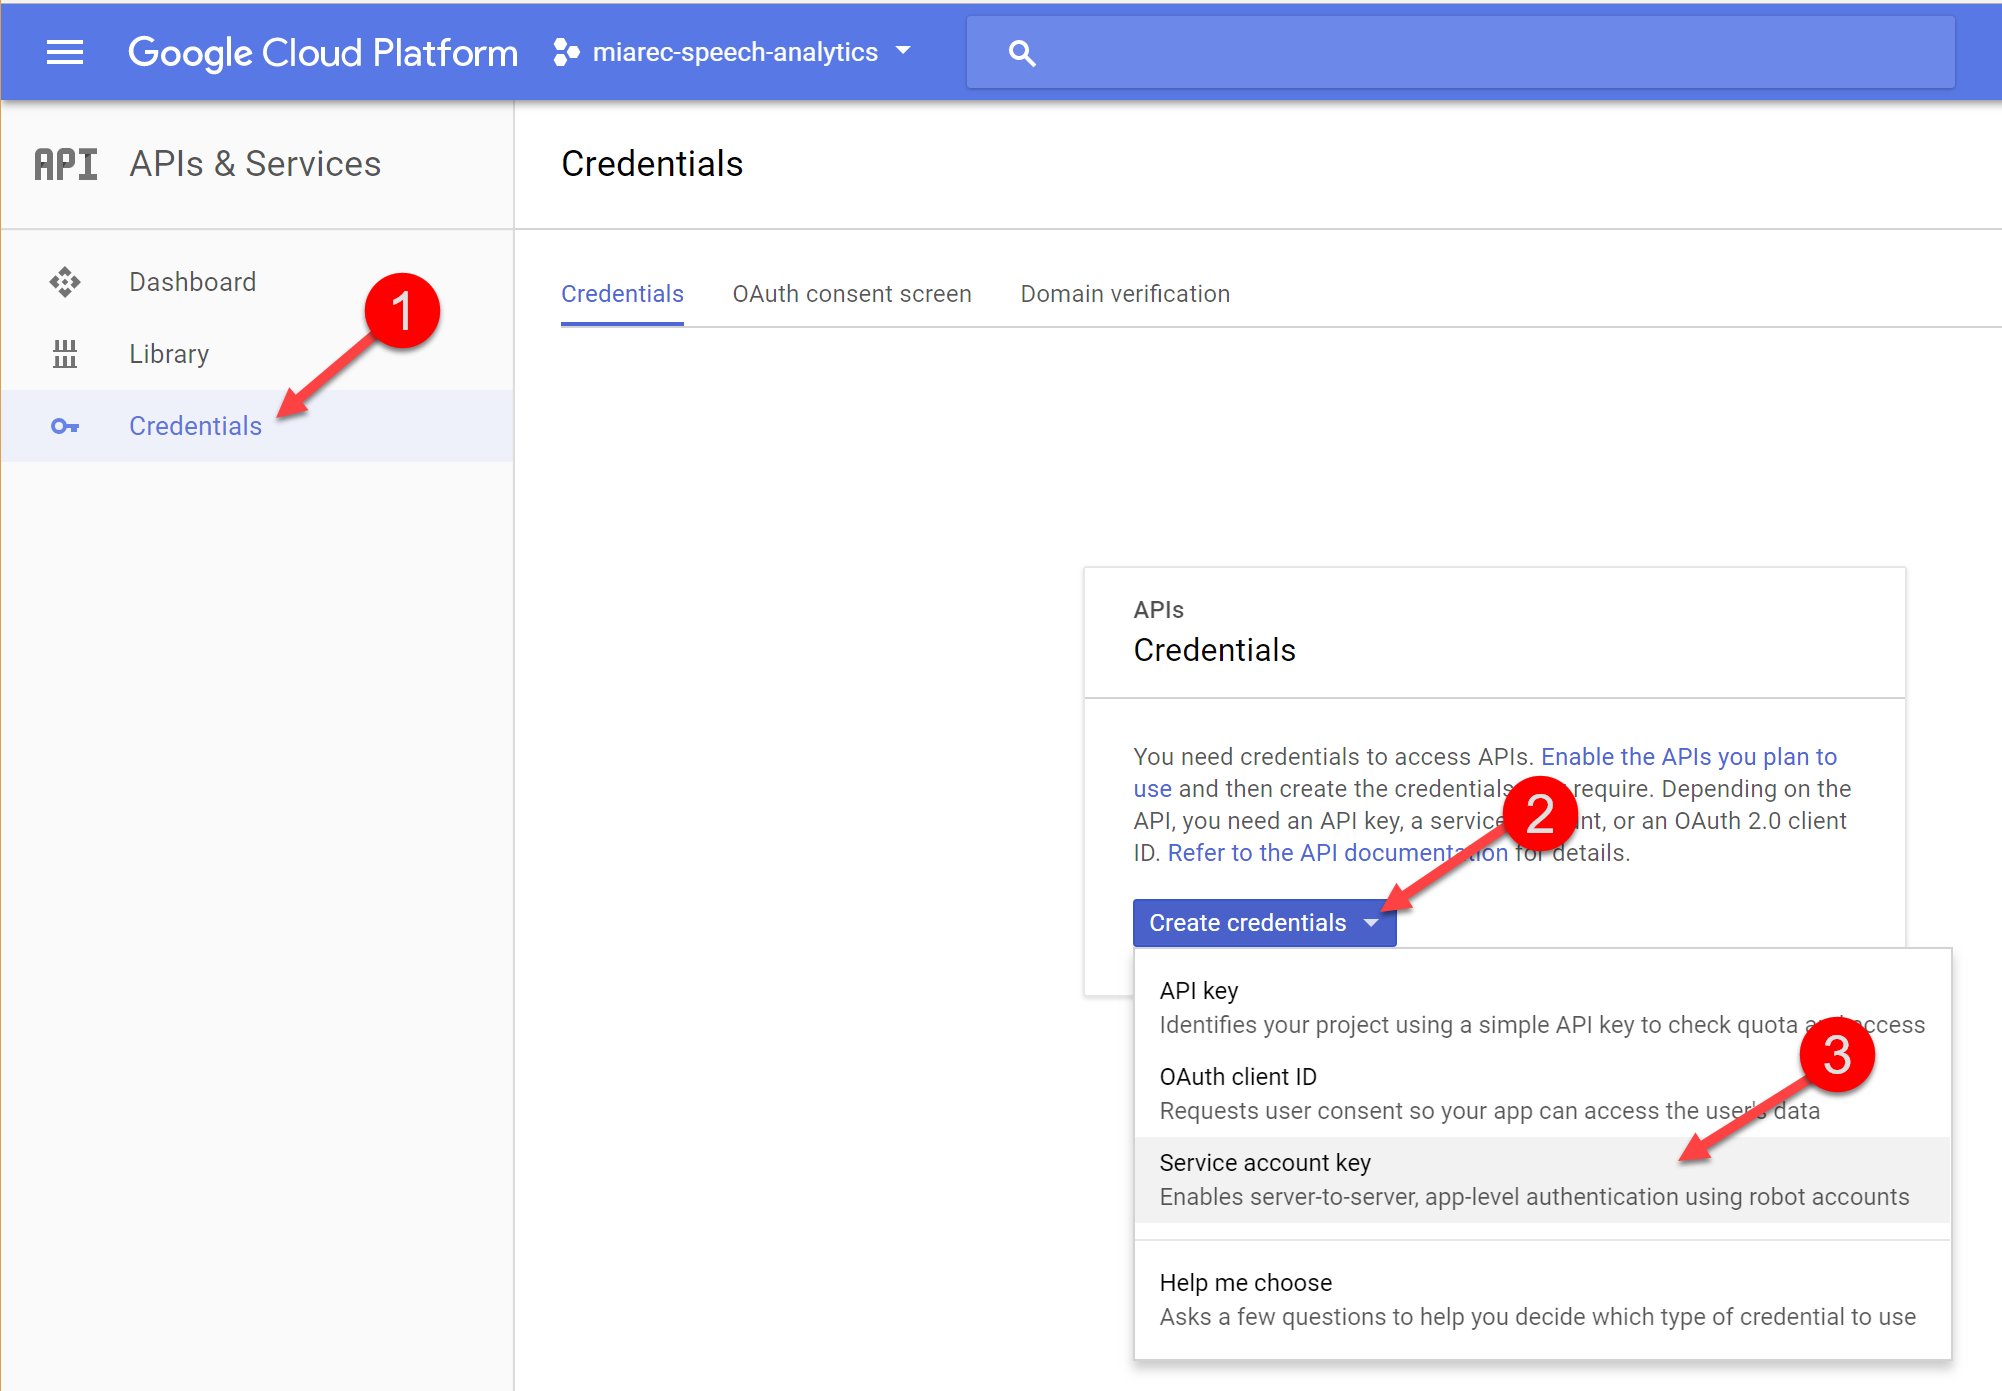Choose Service account key option
Image resolution: width=2002 pixels, height=1391 pixels.
pyautogui.click(x=1542, y=1180)
